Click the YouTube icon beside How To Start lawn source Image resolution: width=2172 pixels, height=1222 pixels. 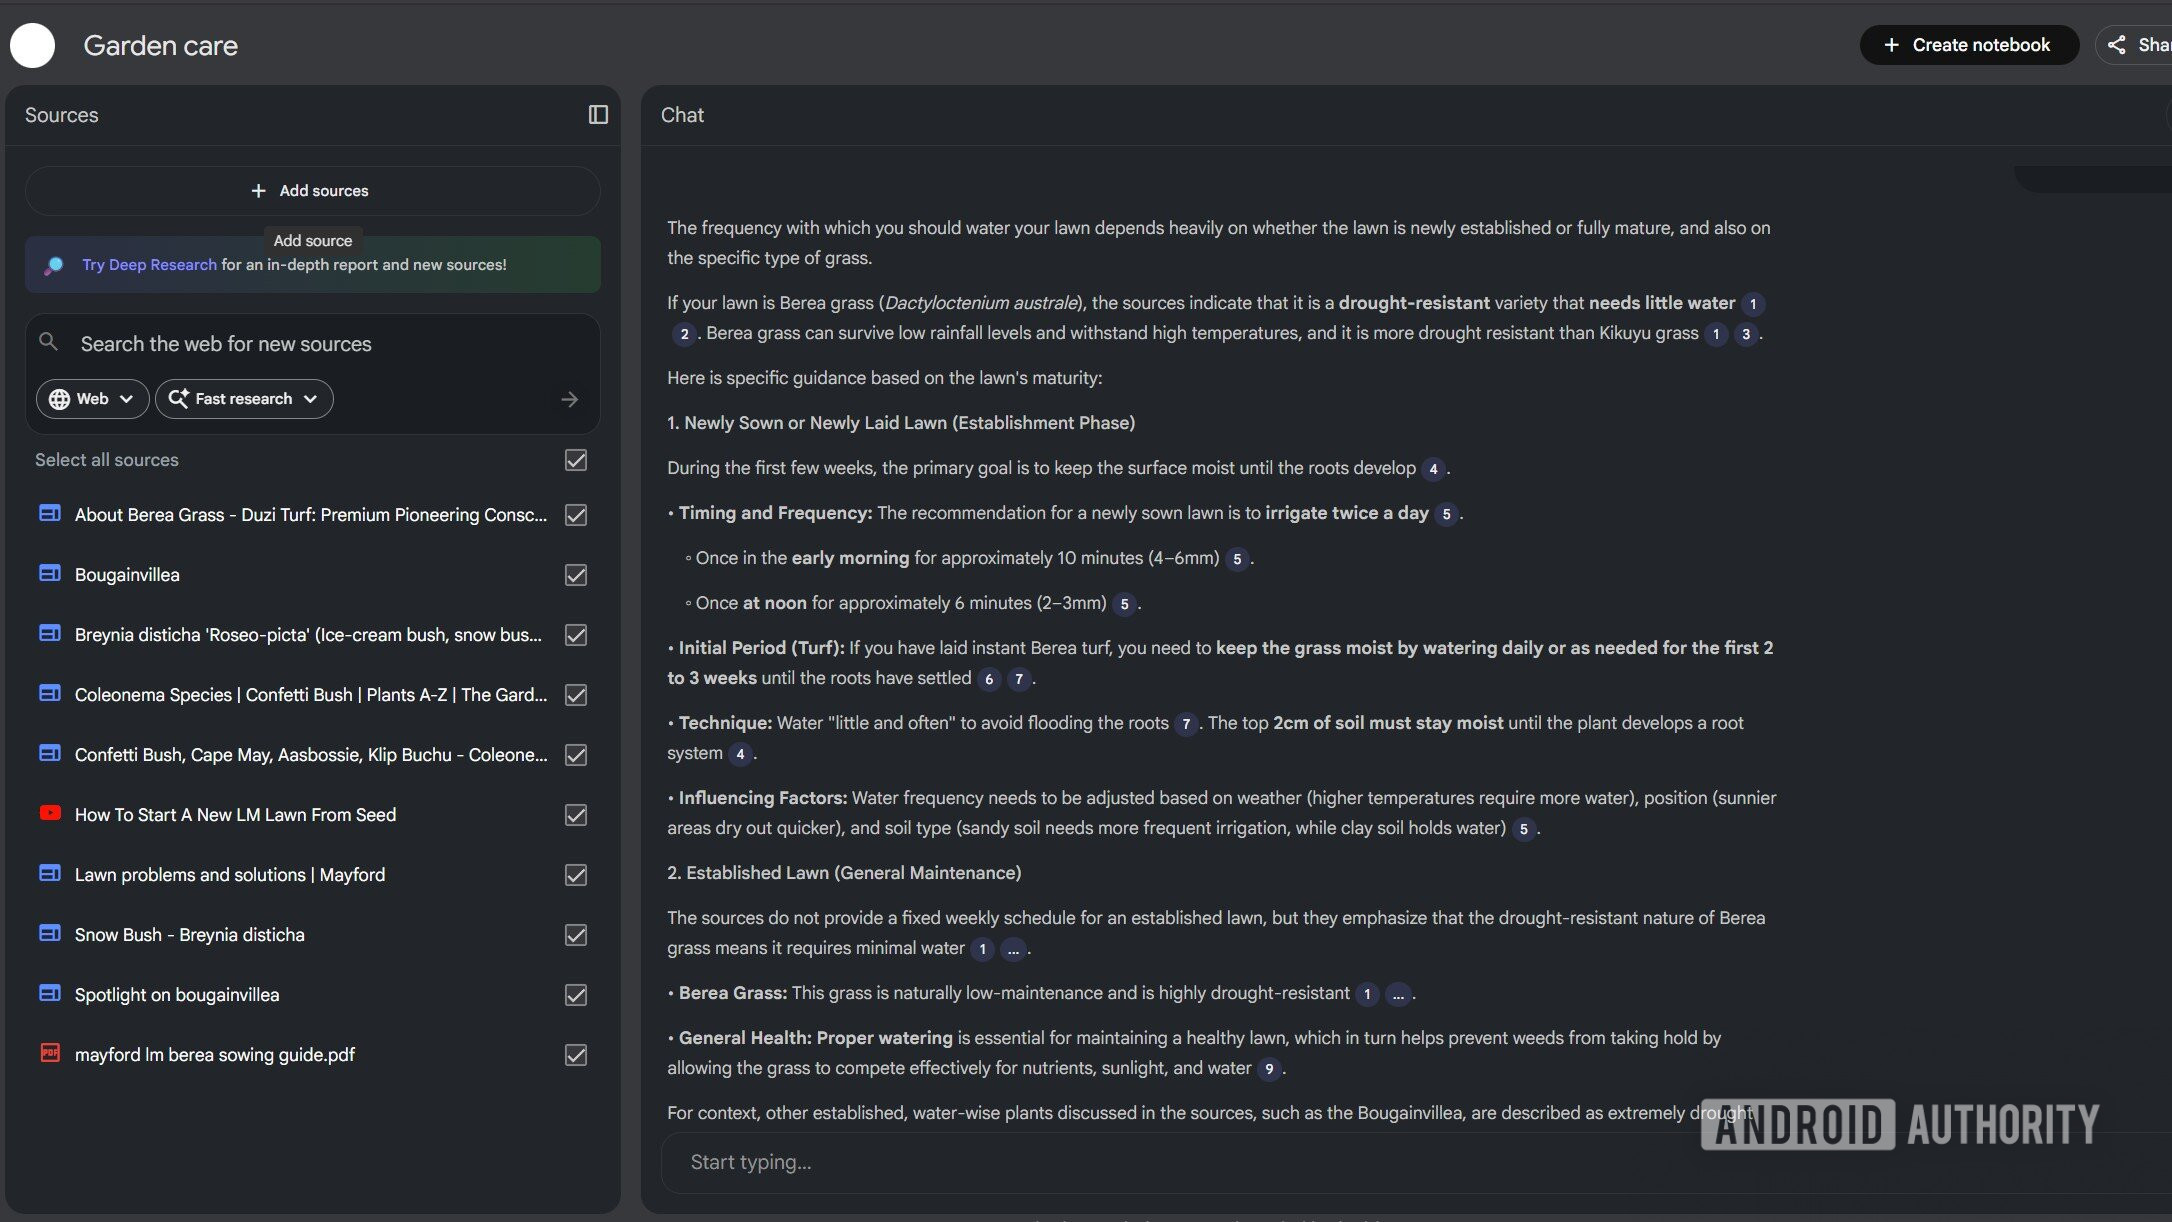coord(49,813)
